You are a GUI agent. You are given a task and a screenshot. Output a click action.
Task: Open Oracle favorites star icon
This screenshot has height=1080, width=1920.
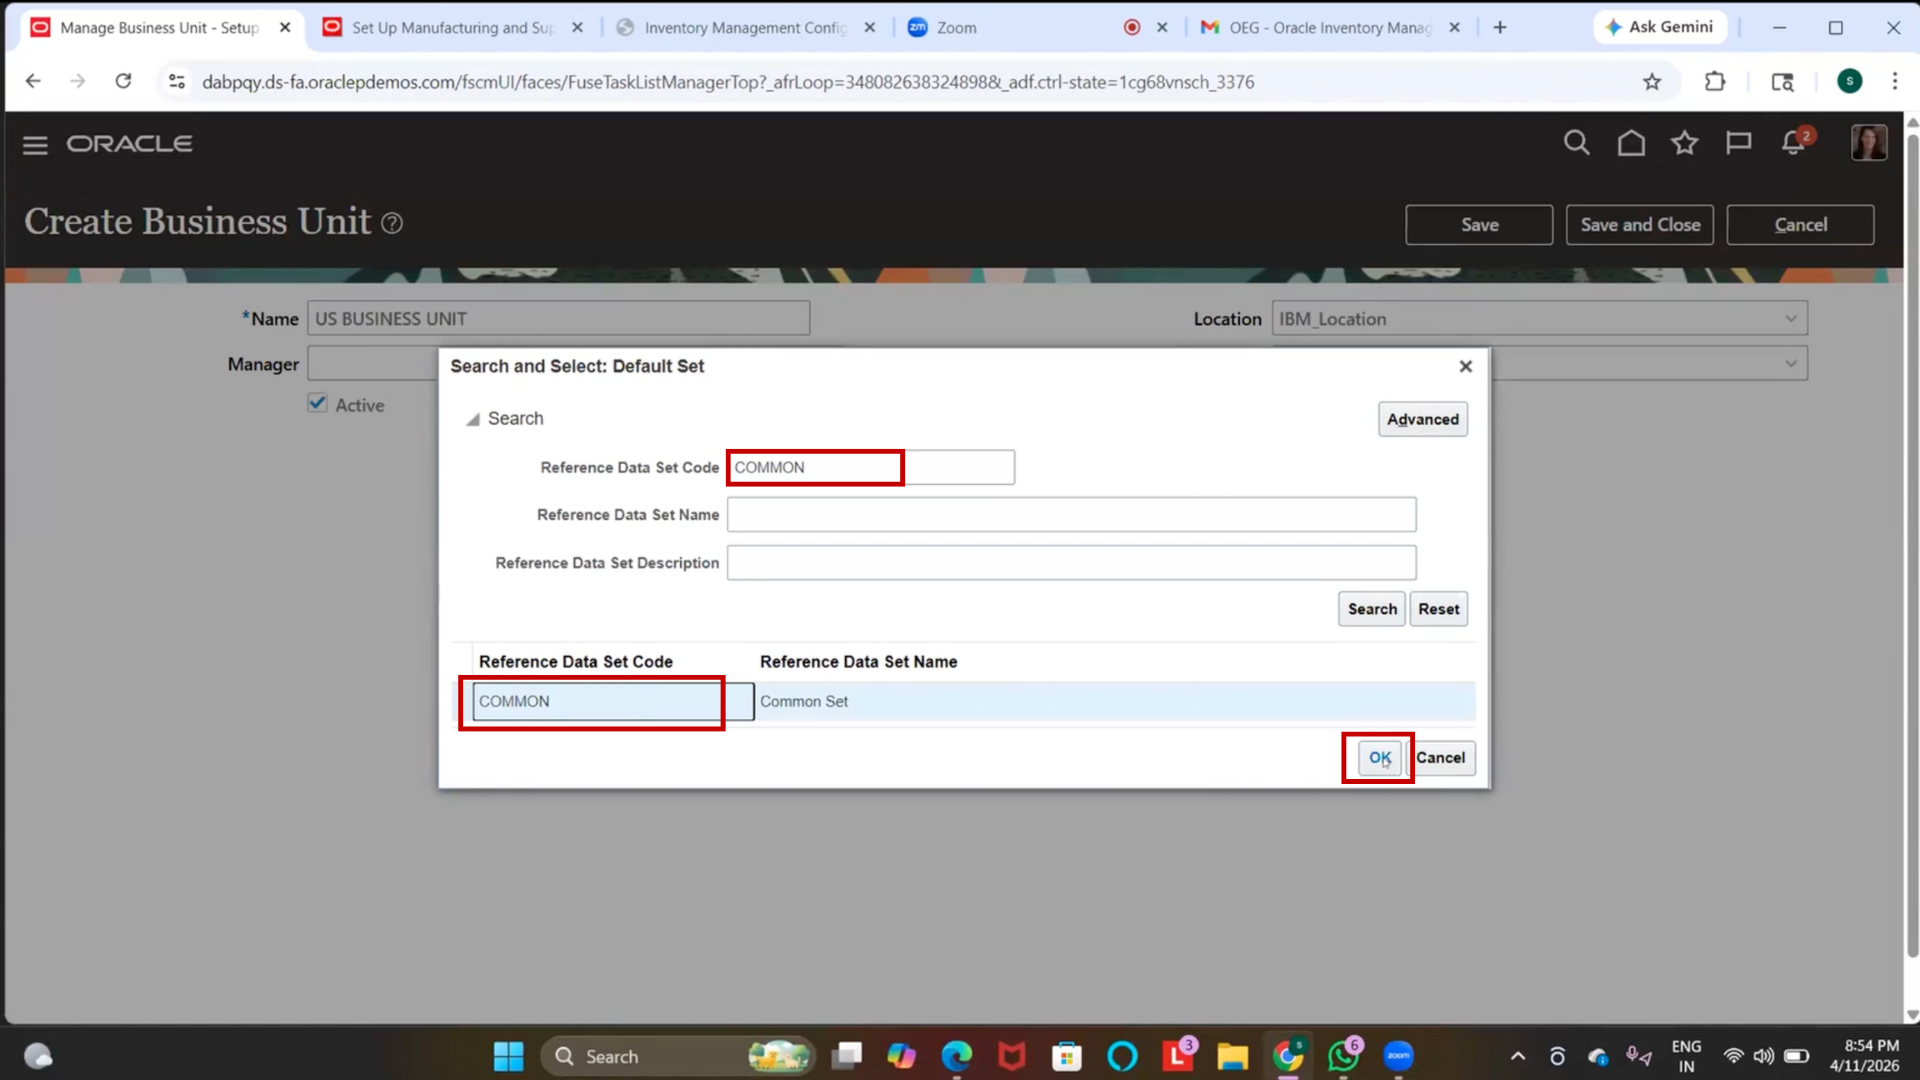point(1685,143)
